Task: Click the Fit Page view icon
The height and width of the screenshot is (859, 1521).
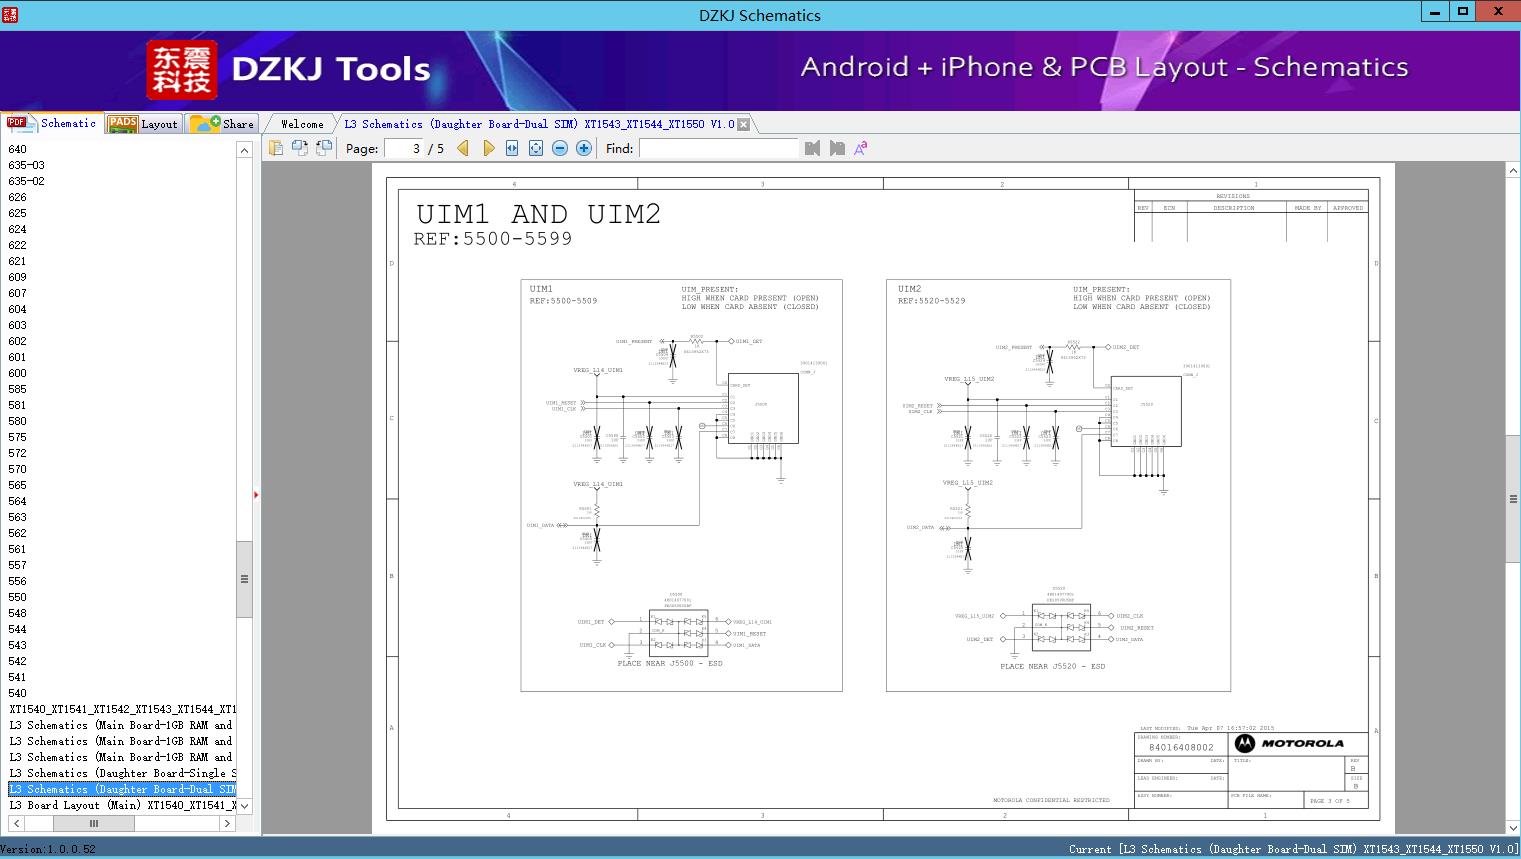Action: point(534,147)
